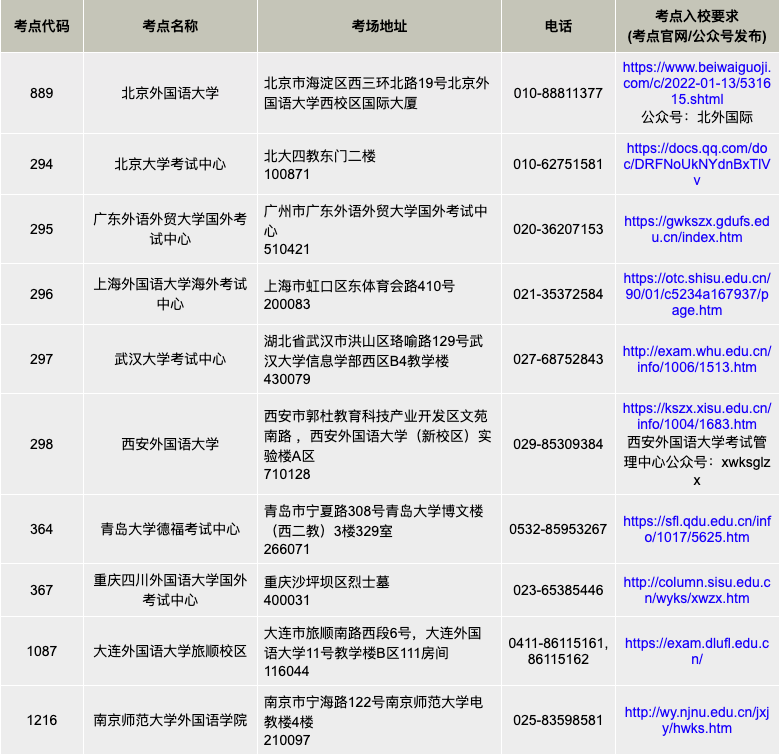Image resolution: width=779 pixels, height=755 pixels.
Task: Click the address 广州市广东外语外贸大学国外考试中心
Action: (376, 221)
